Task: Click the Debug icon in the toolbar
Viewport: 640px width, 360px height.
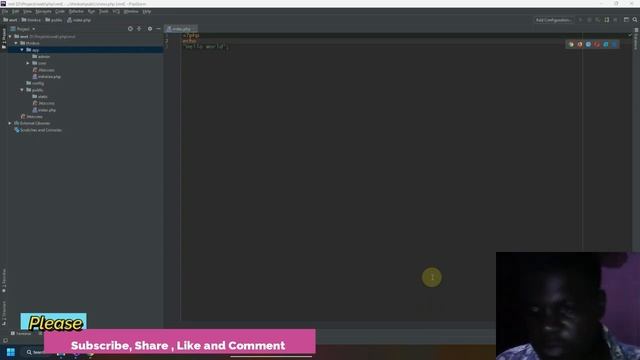Action: tap(589, 20)
